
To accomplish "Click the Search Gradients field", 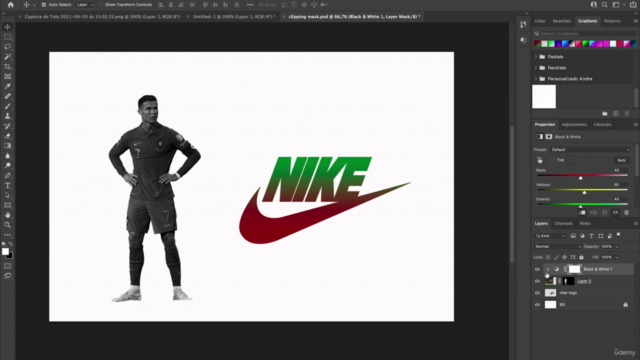I will pos(585,33).
